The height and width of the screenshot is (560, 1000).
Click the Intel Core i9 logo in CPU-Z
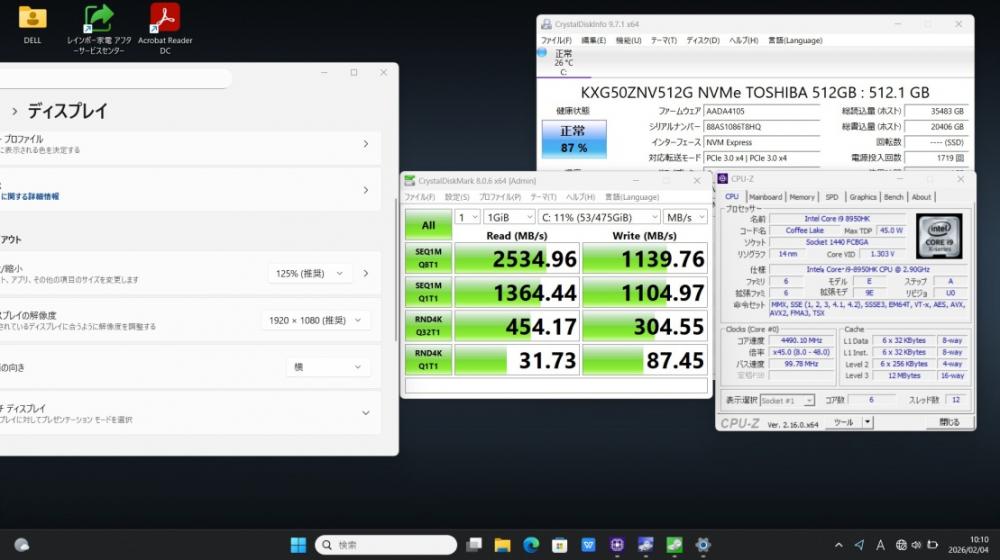(x=939, y=236)
